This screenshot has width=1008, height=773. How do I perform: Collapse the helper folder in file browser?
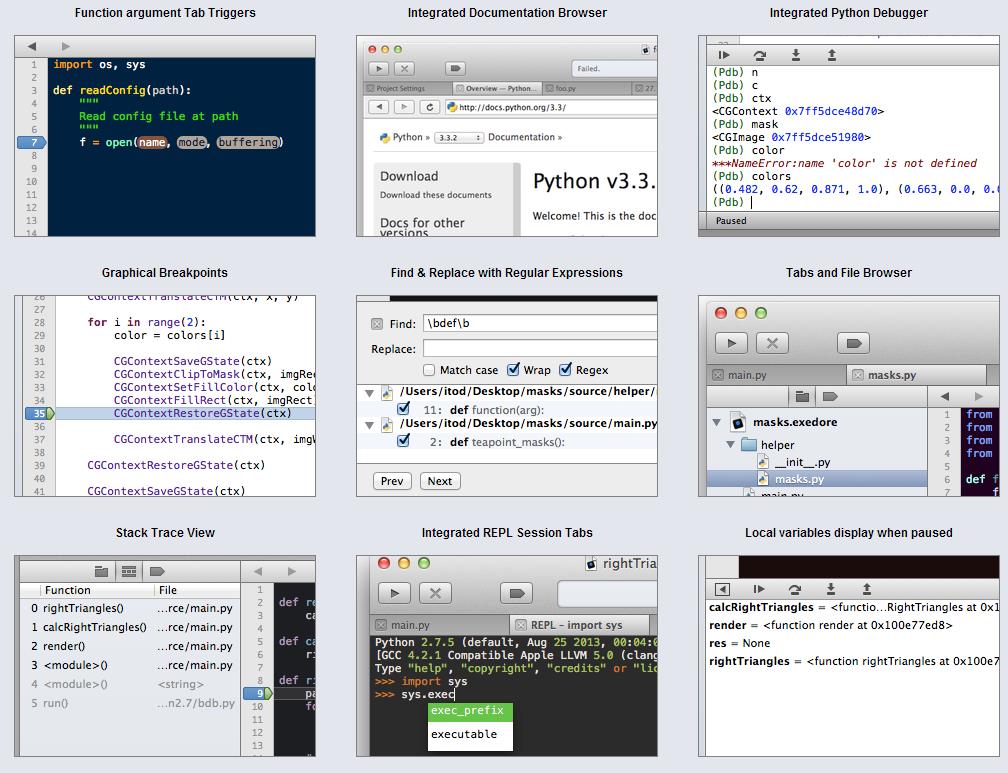tap(730, 444)
